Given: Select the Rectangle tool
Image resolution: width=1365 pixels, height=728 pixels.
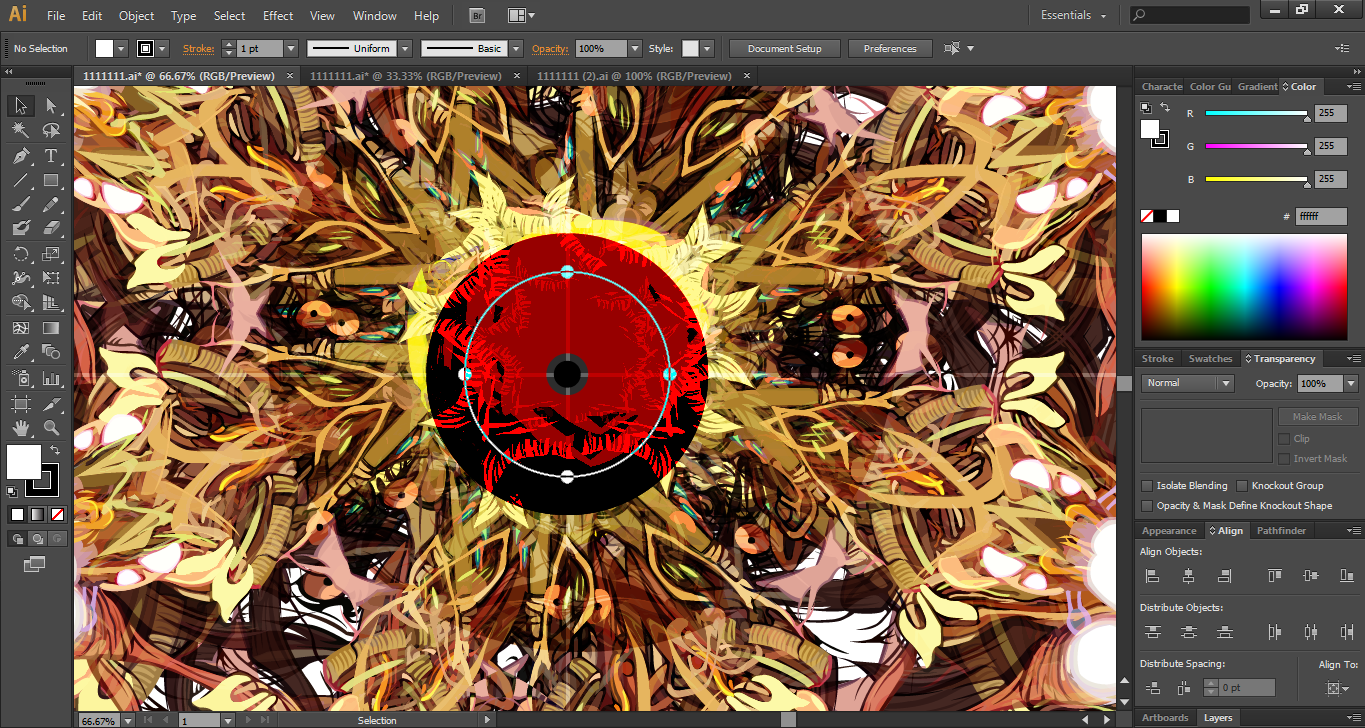Looking at the screenshot, I should tap(51, 181).
